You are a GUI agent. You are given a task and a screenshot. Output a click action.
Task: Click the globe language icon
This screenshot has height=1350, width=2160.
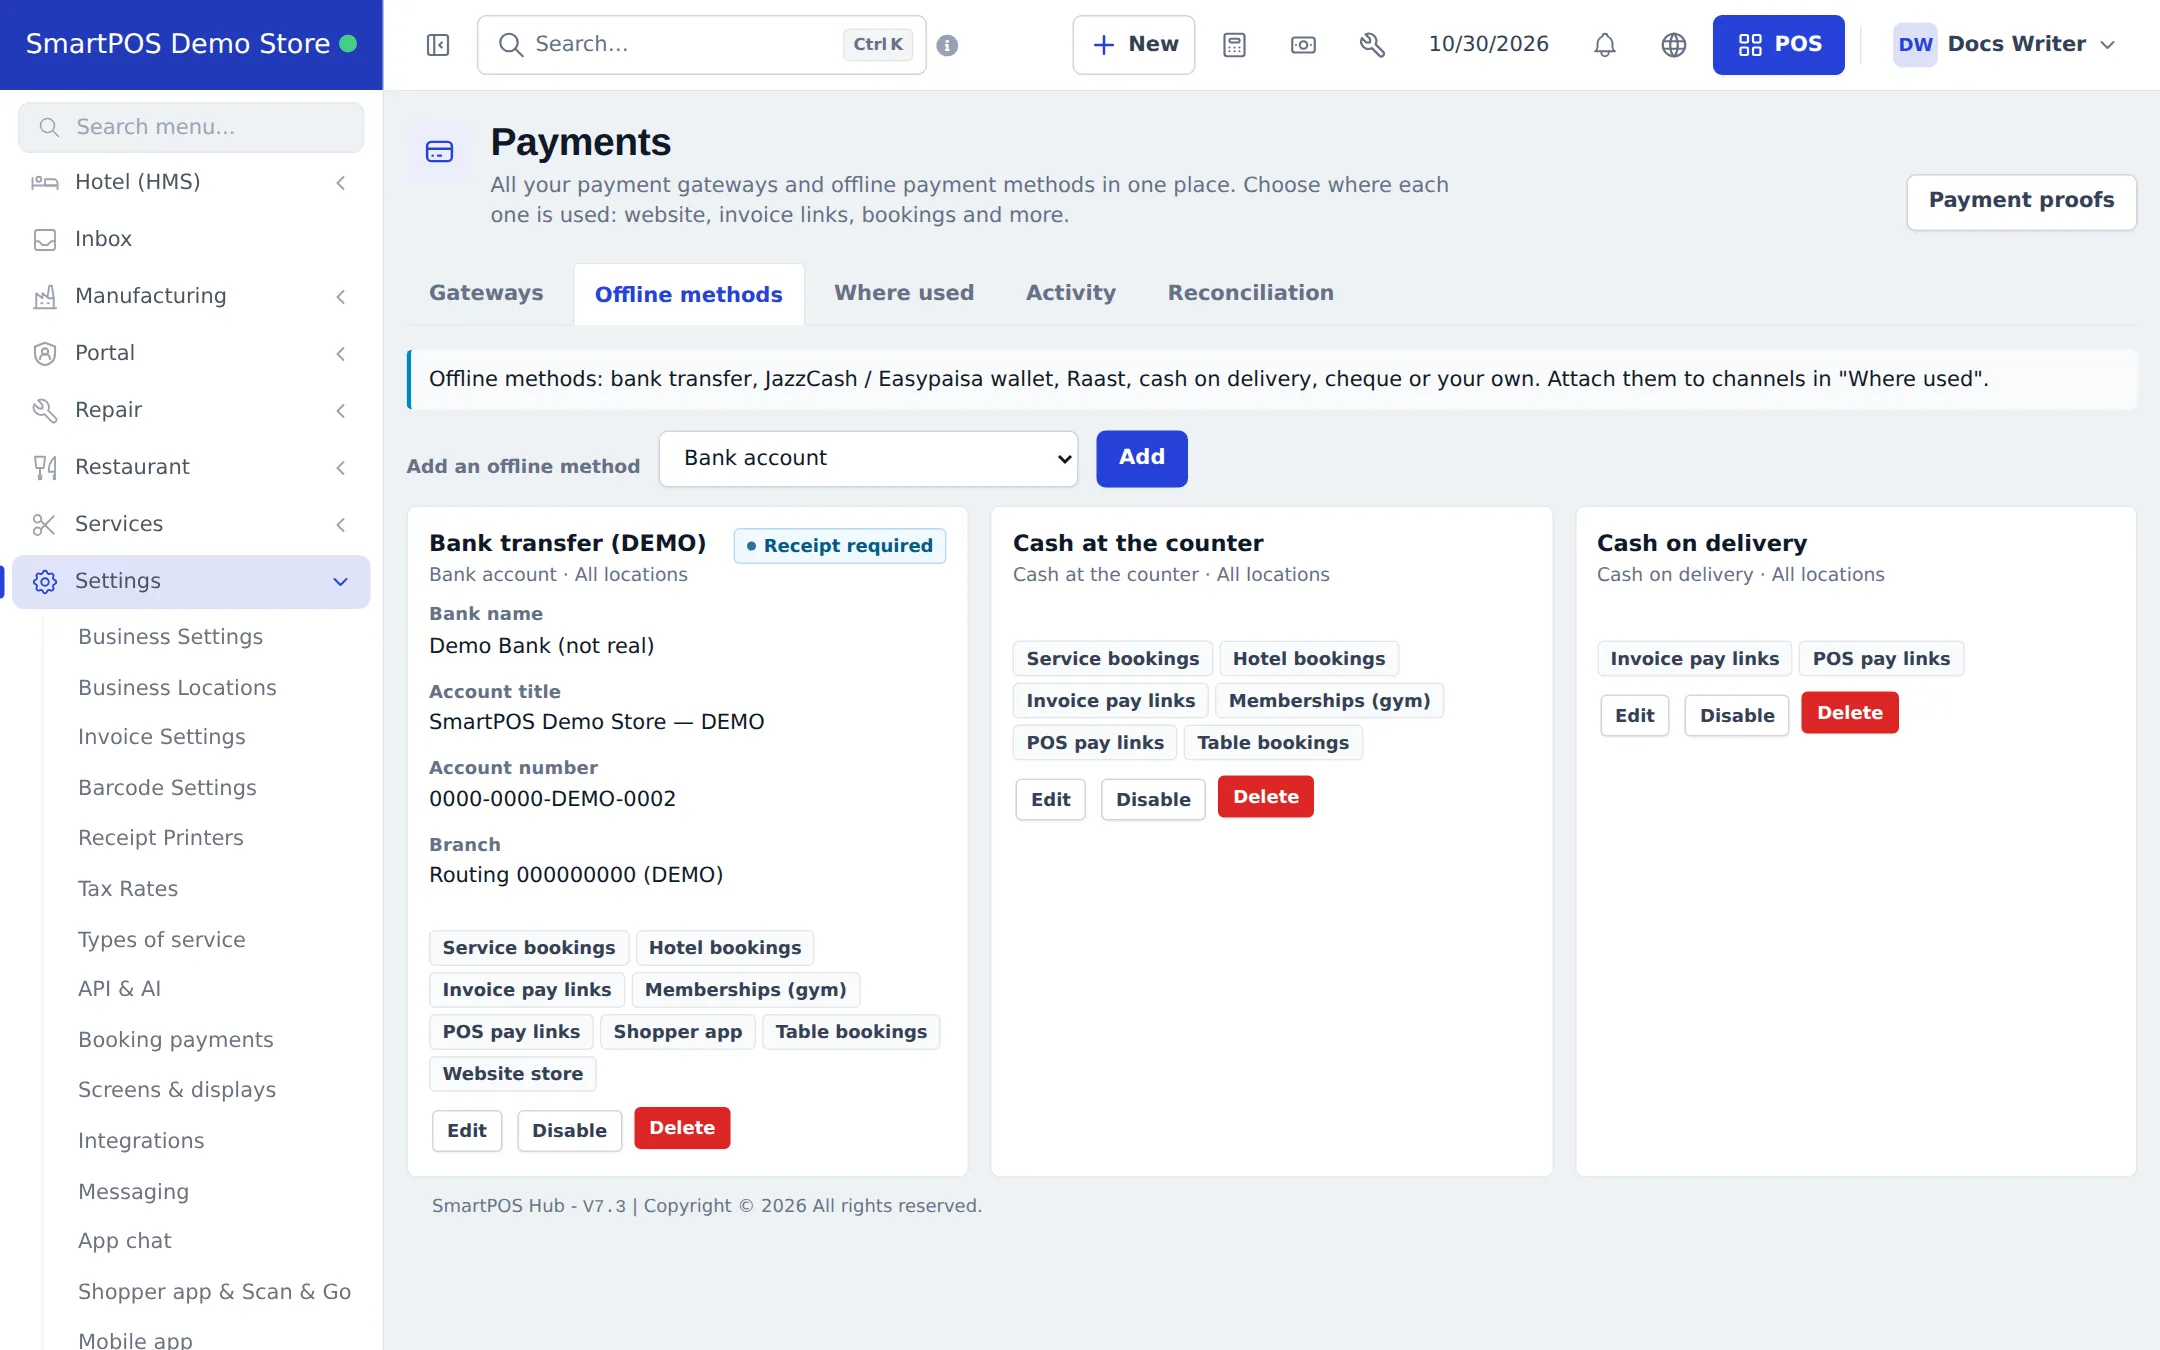(x=1673, y=45)
